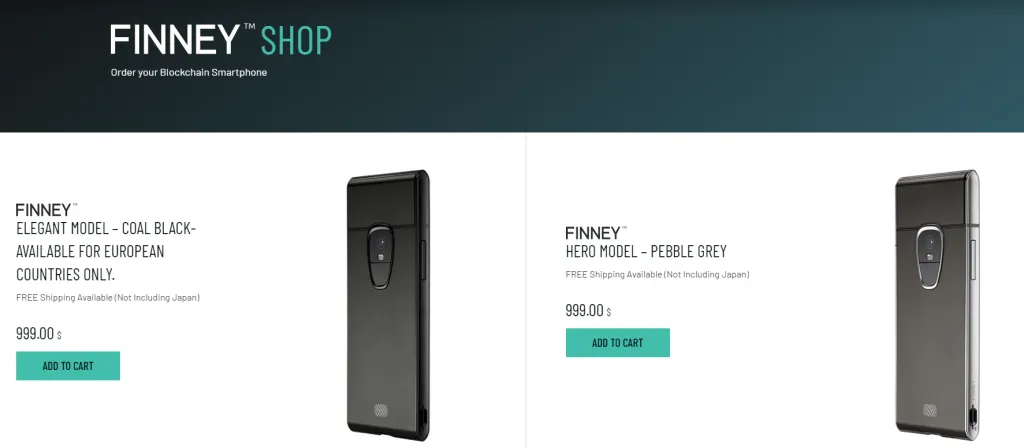Open the Coal Black phone image

click(388, 306)
